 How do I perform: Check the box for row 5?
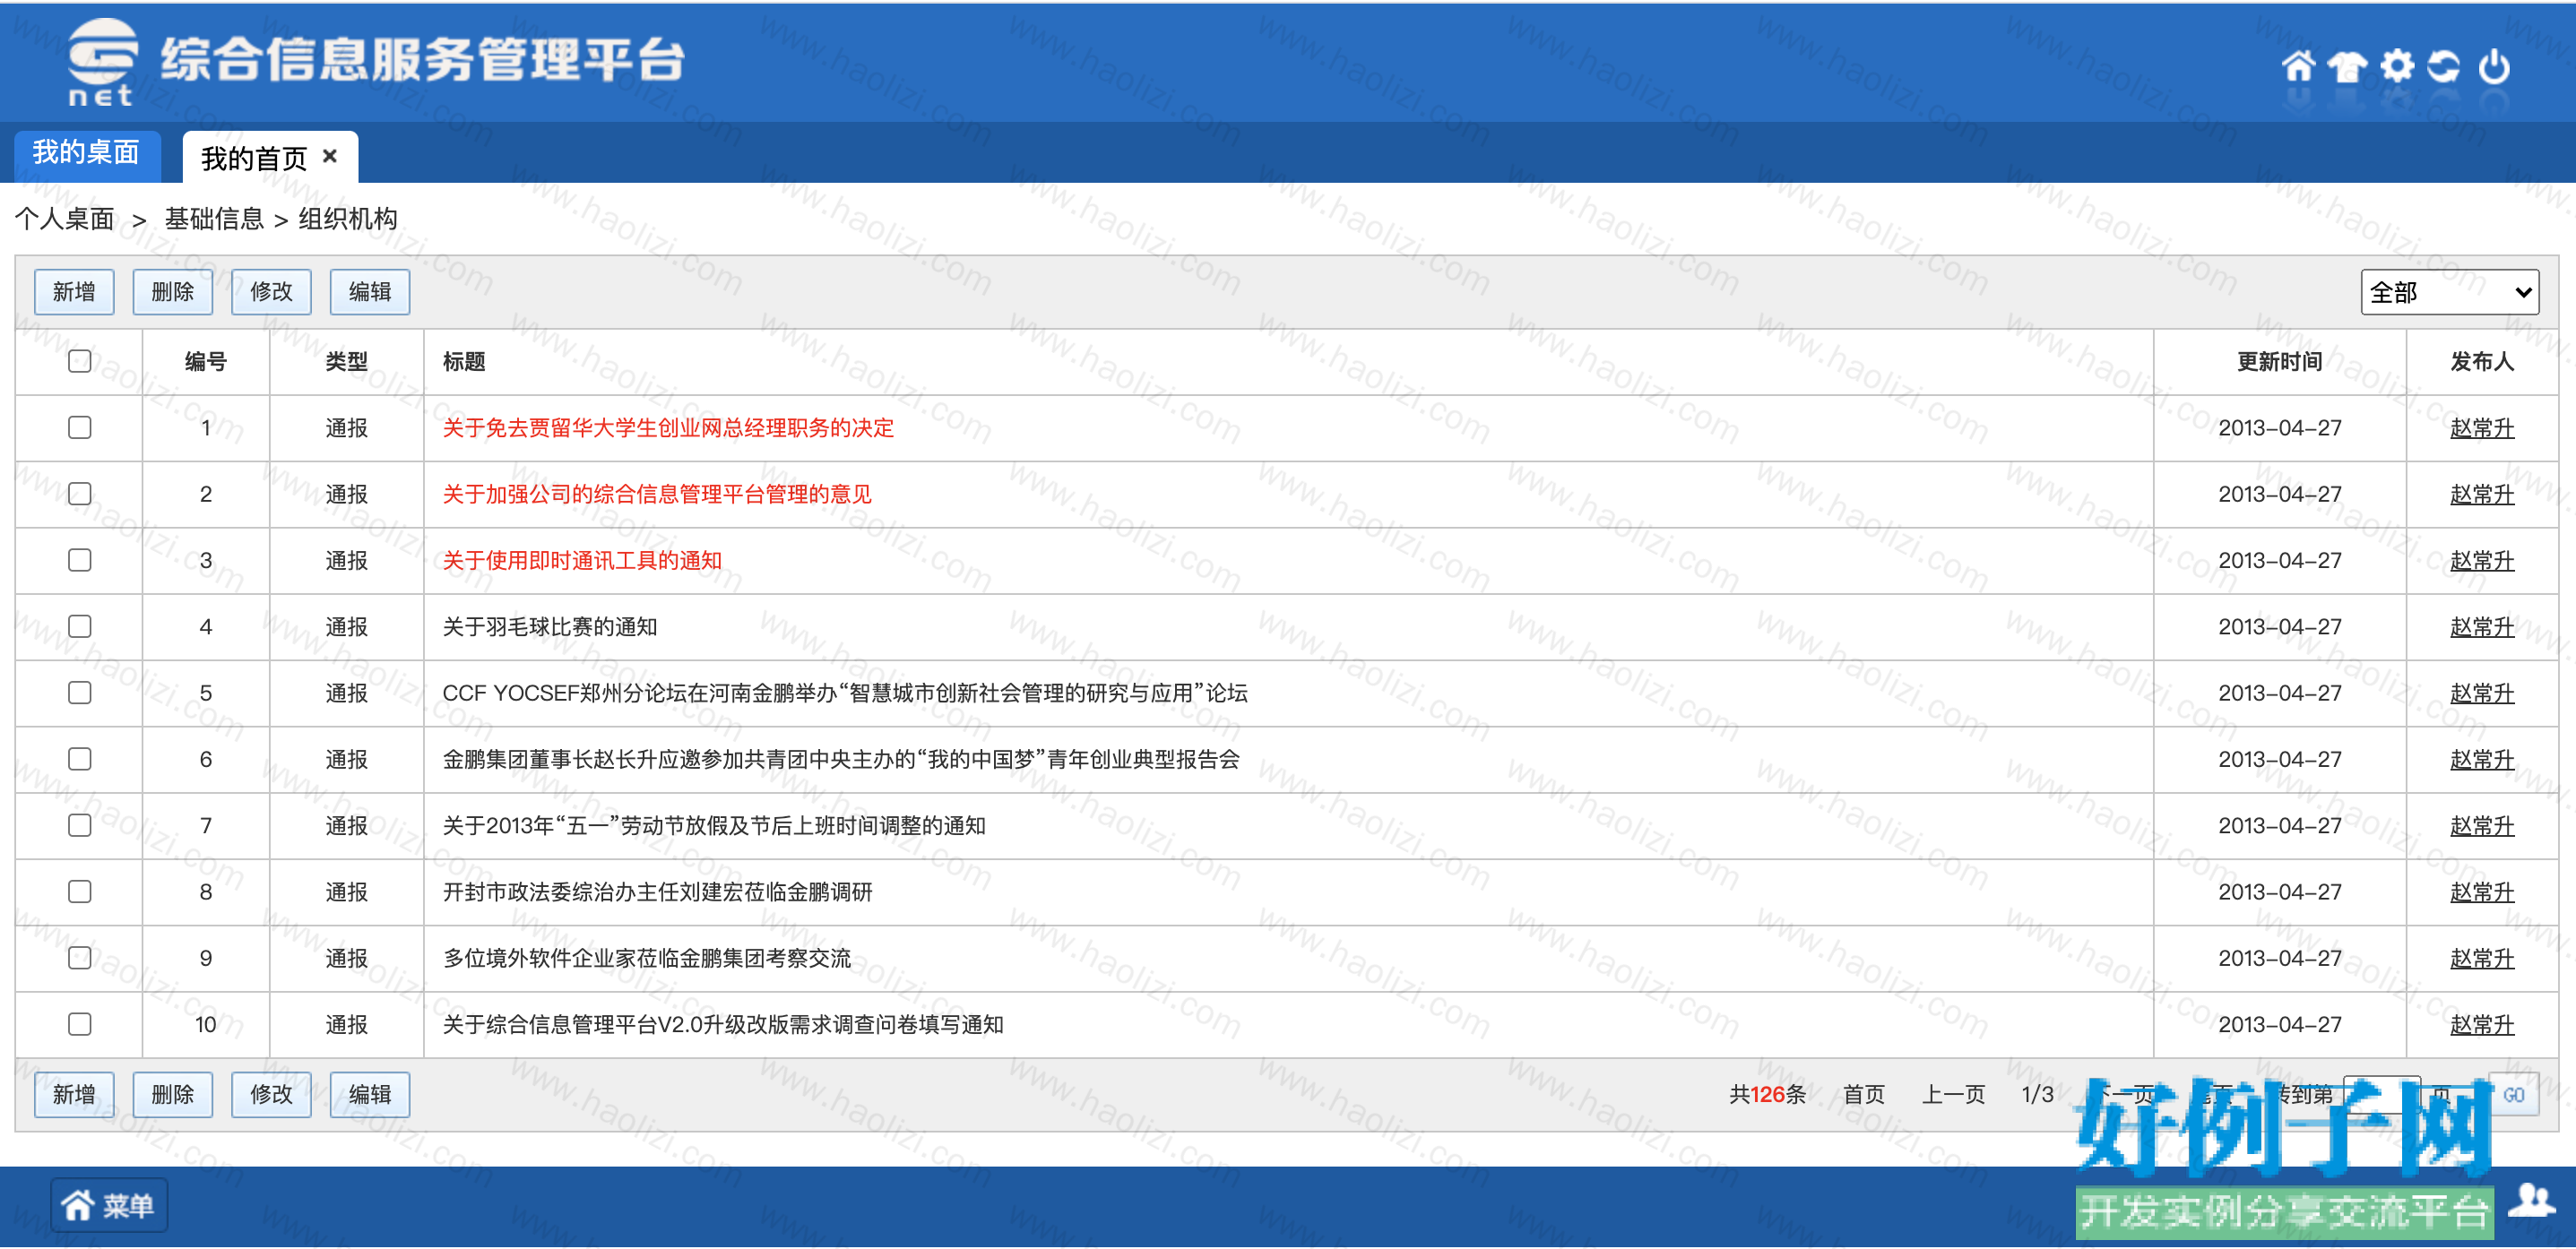click(x=80, y=692)
